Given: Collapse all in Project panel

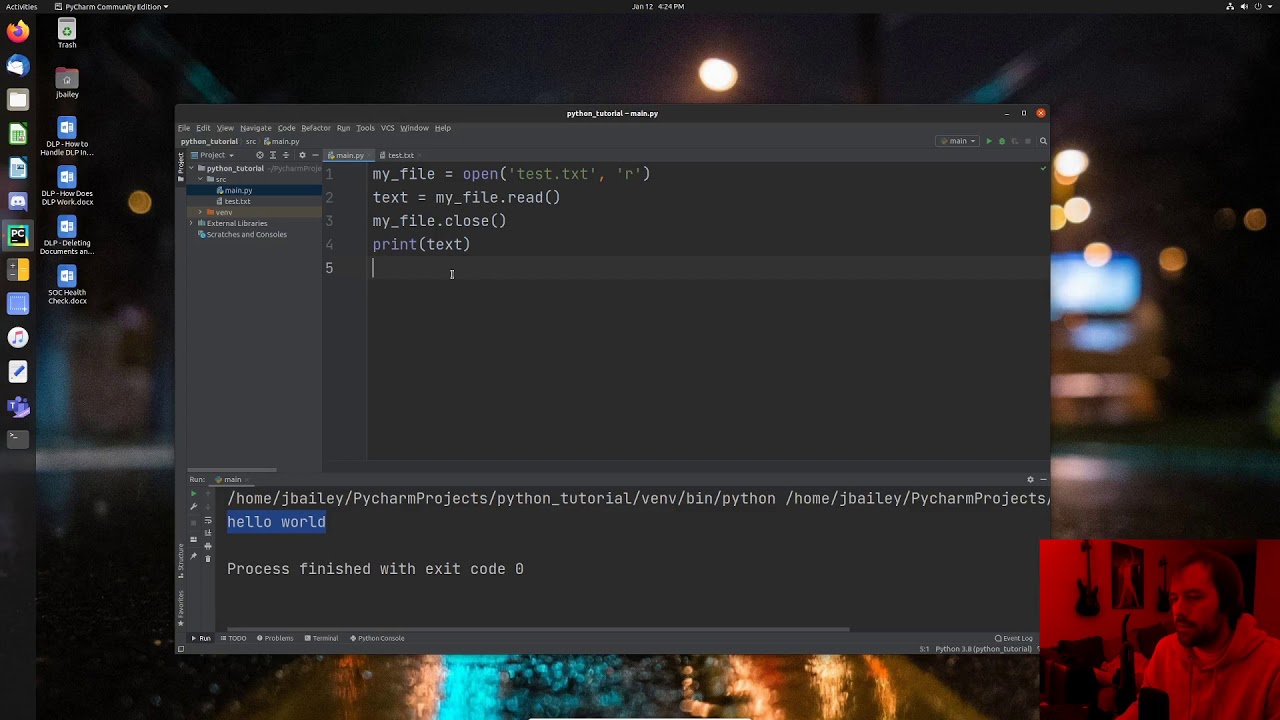Looking at the screenshot, I should click(x=286, y=155).
